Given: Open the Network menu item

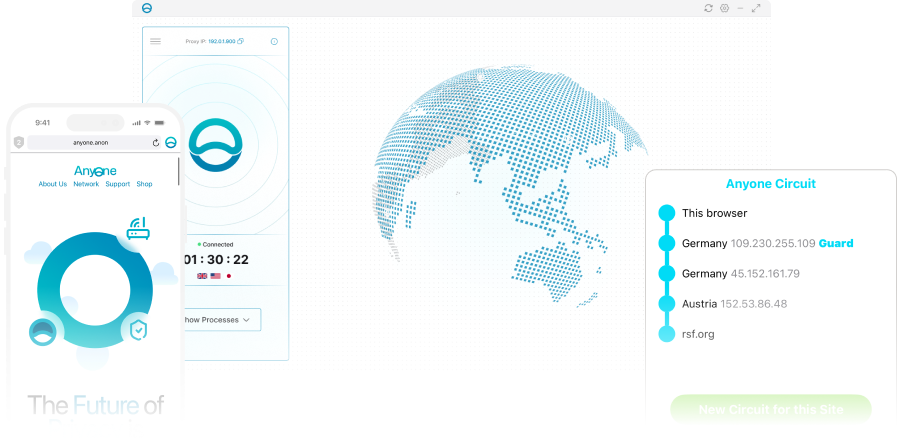Looking at the screenshot, I should click(x=86, y=184).
